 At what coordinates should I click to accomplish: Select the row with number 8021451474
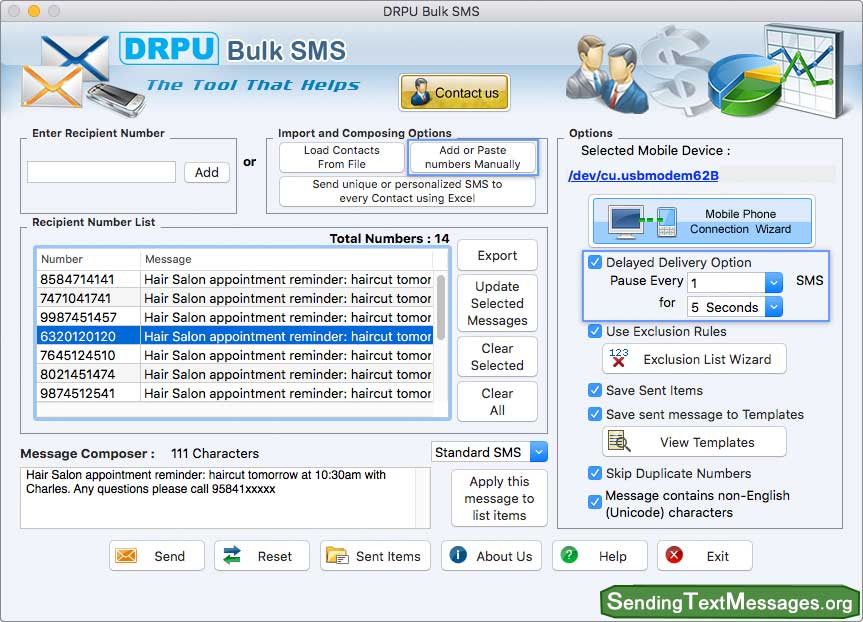[235, 374]
